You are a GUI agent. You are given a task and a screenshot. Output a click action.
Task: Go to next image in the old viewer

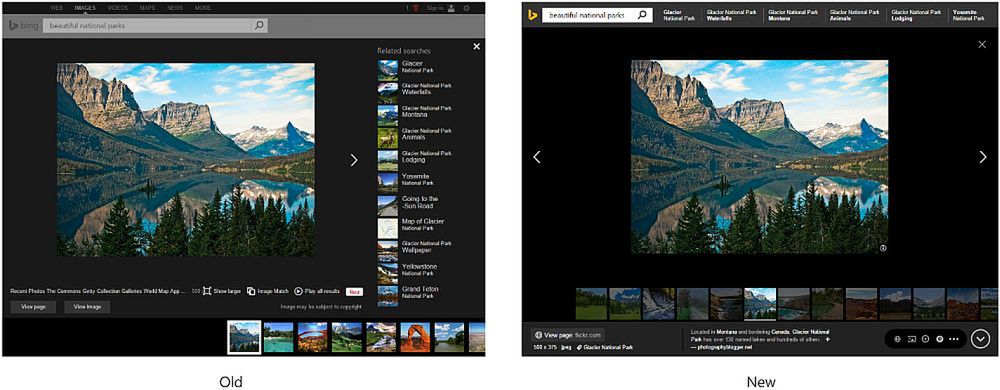click(354, 161)
